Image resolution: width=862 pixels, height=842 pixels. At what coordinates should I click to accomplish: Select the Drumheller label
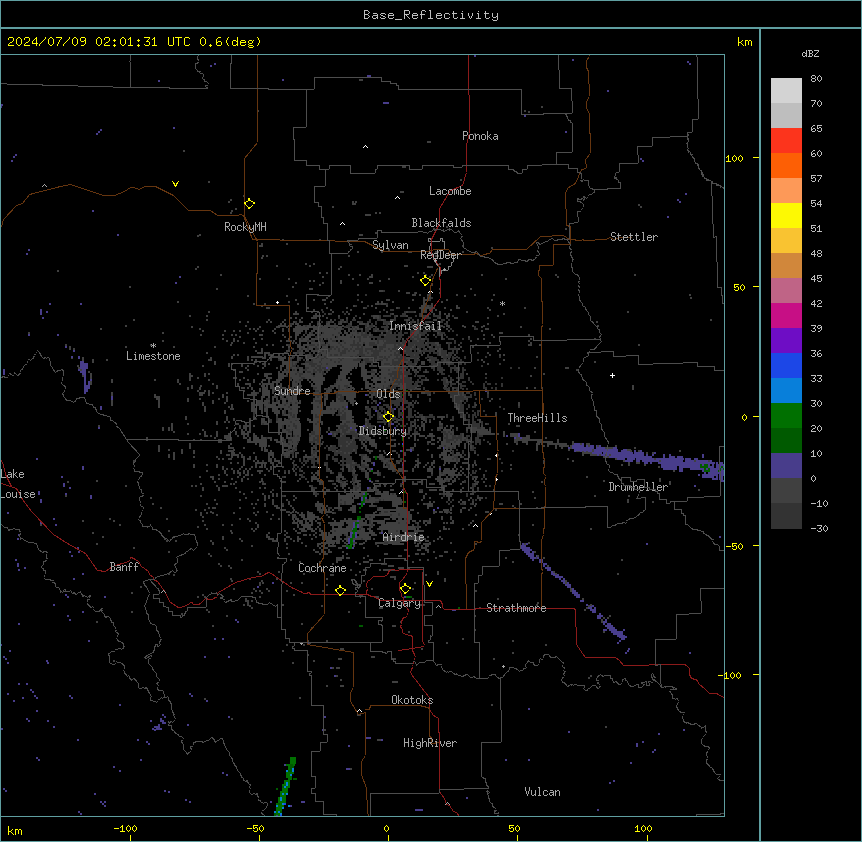tap(638, 487)
